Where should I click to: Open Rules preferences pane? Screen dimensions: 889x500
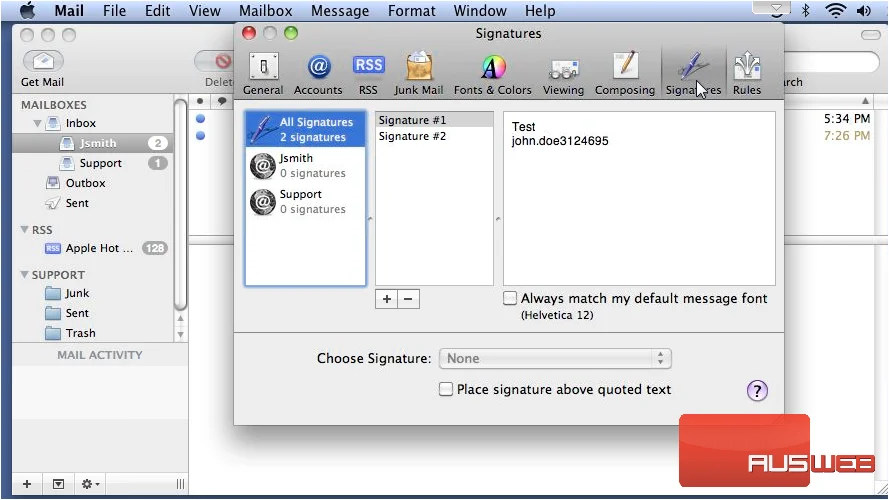(747, 74)
